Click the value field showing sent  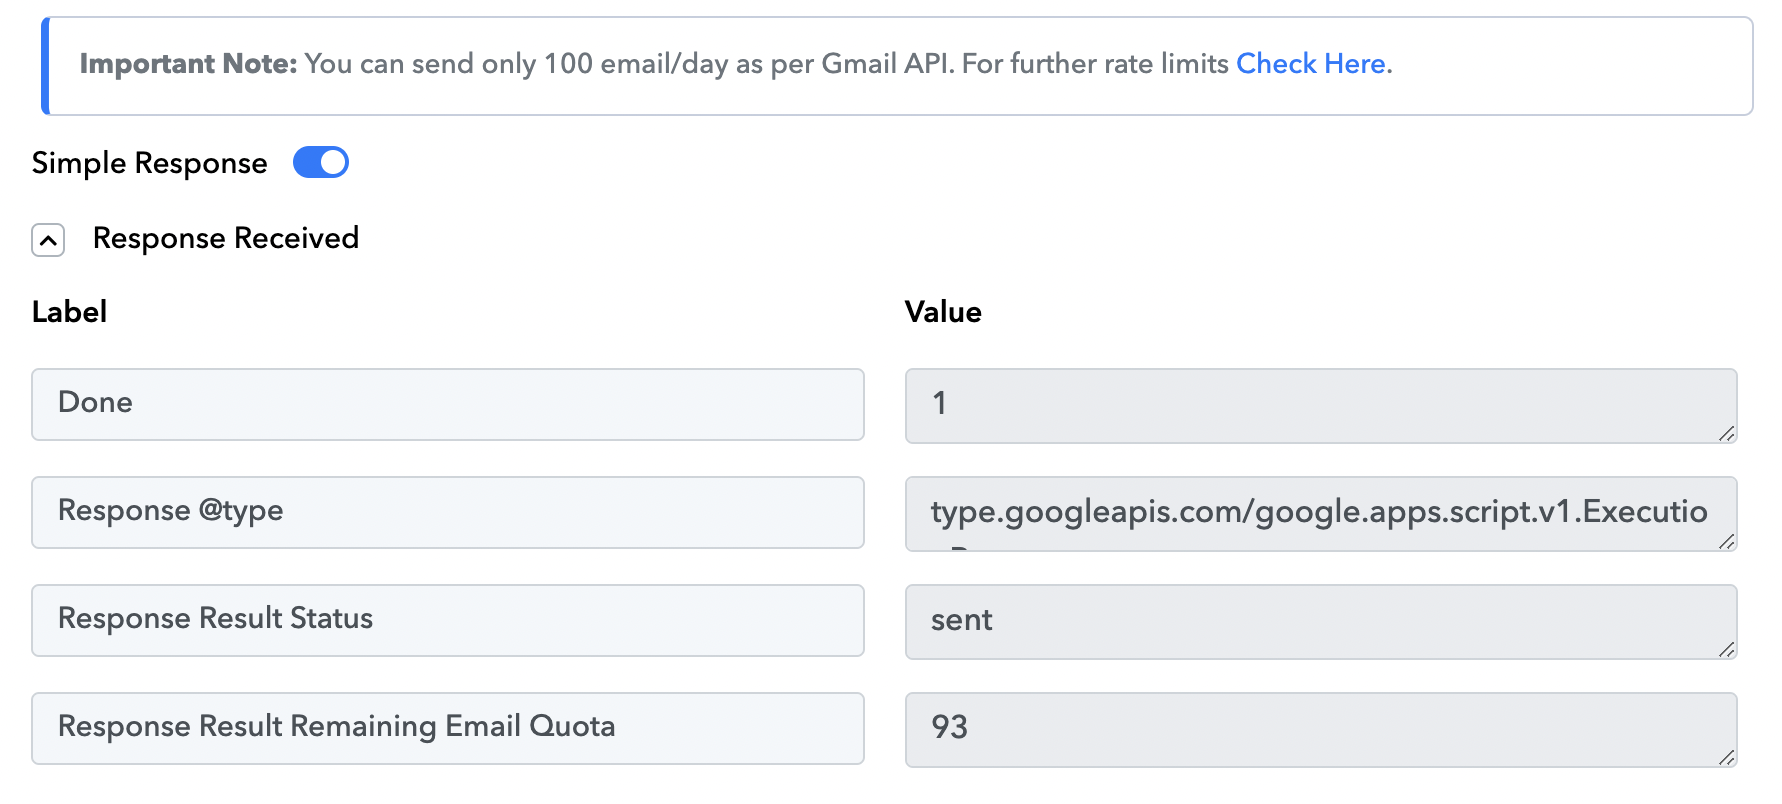pos(1321,622)
